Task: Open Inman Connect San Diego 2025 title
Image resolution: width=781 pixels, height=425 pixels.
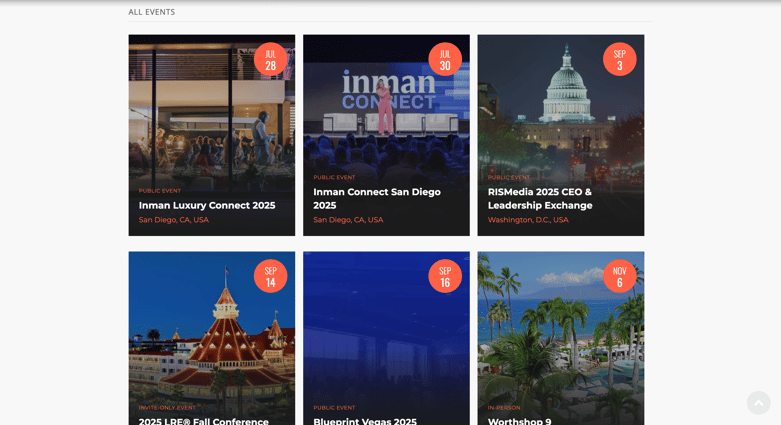Action: click(377, 198)
